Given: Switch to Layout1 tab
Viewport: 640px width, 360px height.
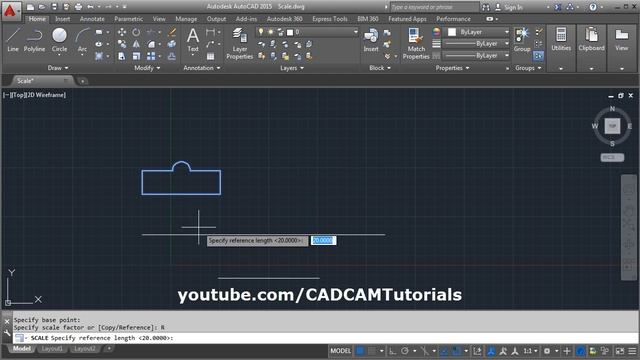Looking at the screenshot, I should point(52,349).
